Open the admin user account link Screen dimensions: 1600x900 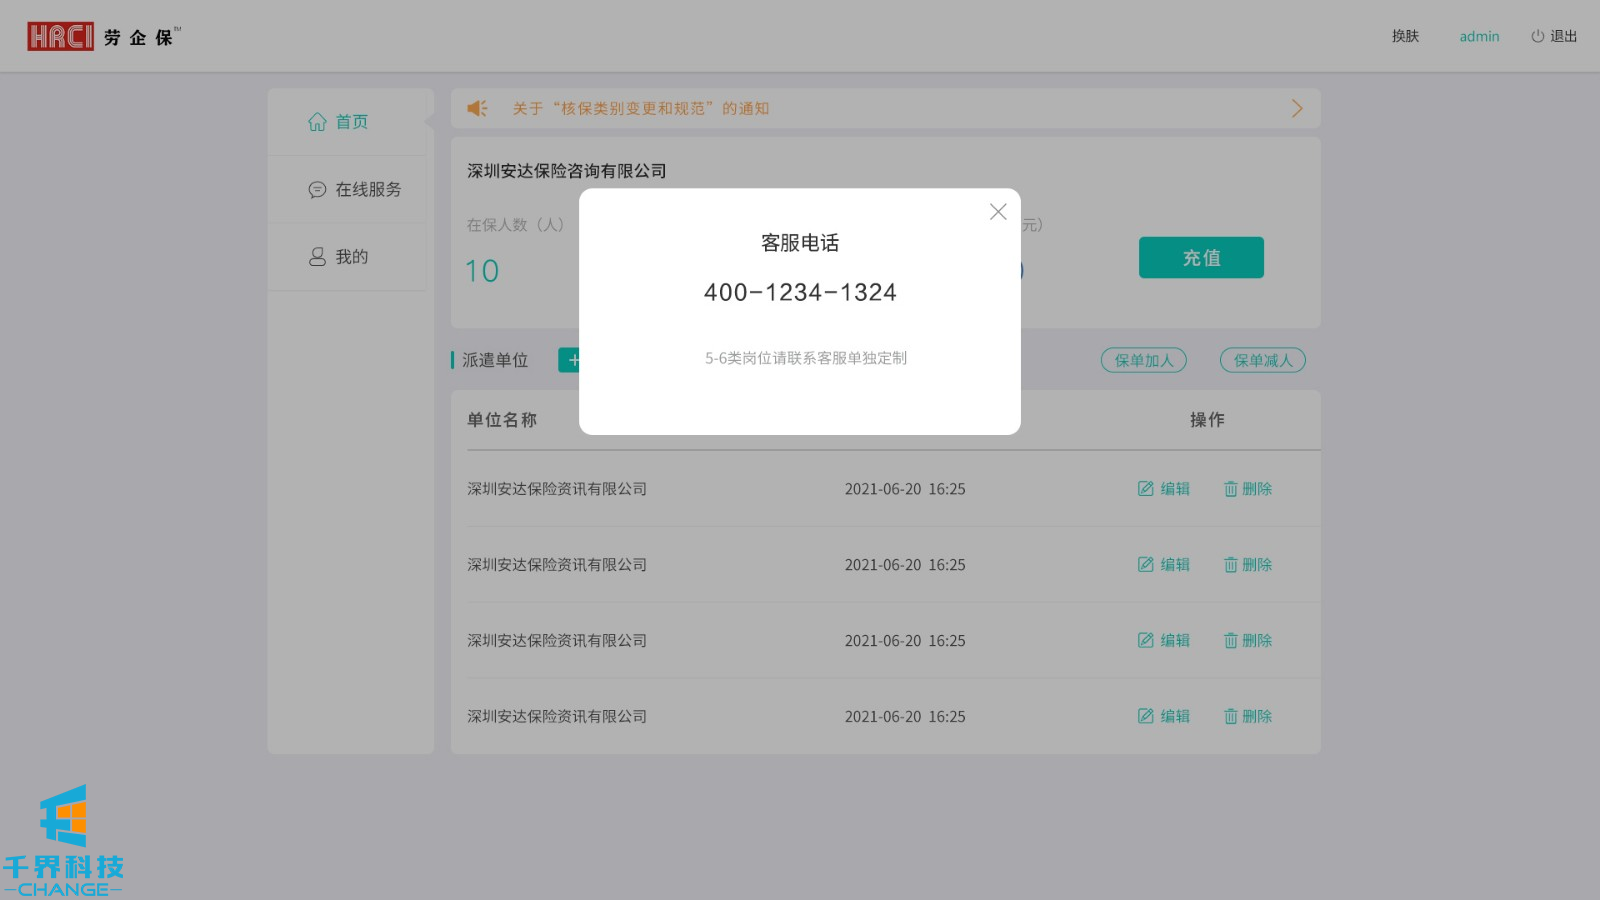tap(1479, 36)
